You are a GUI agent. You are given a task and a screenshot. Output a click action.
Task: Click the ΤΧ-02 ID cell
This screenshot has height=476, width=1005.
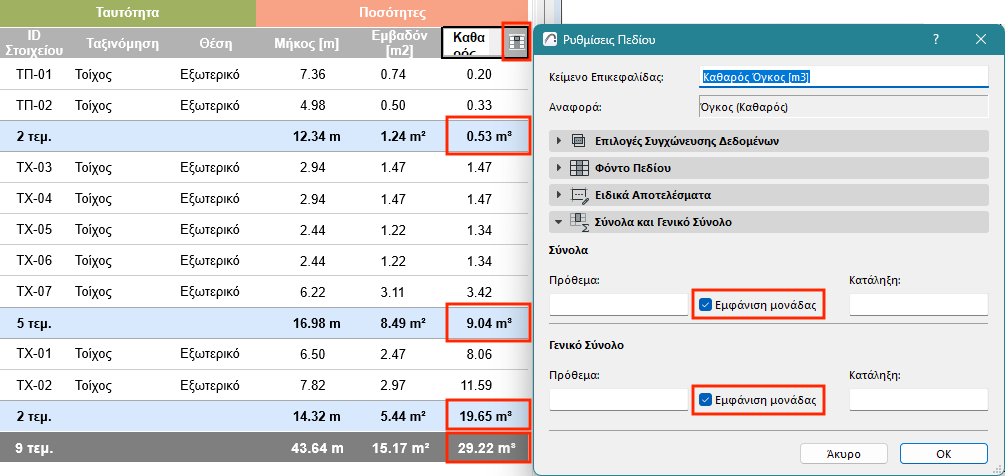click(x=33, y=386)
